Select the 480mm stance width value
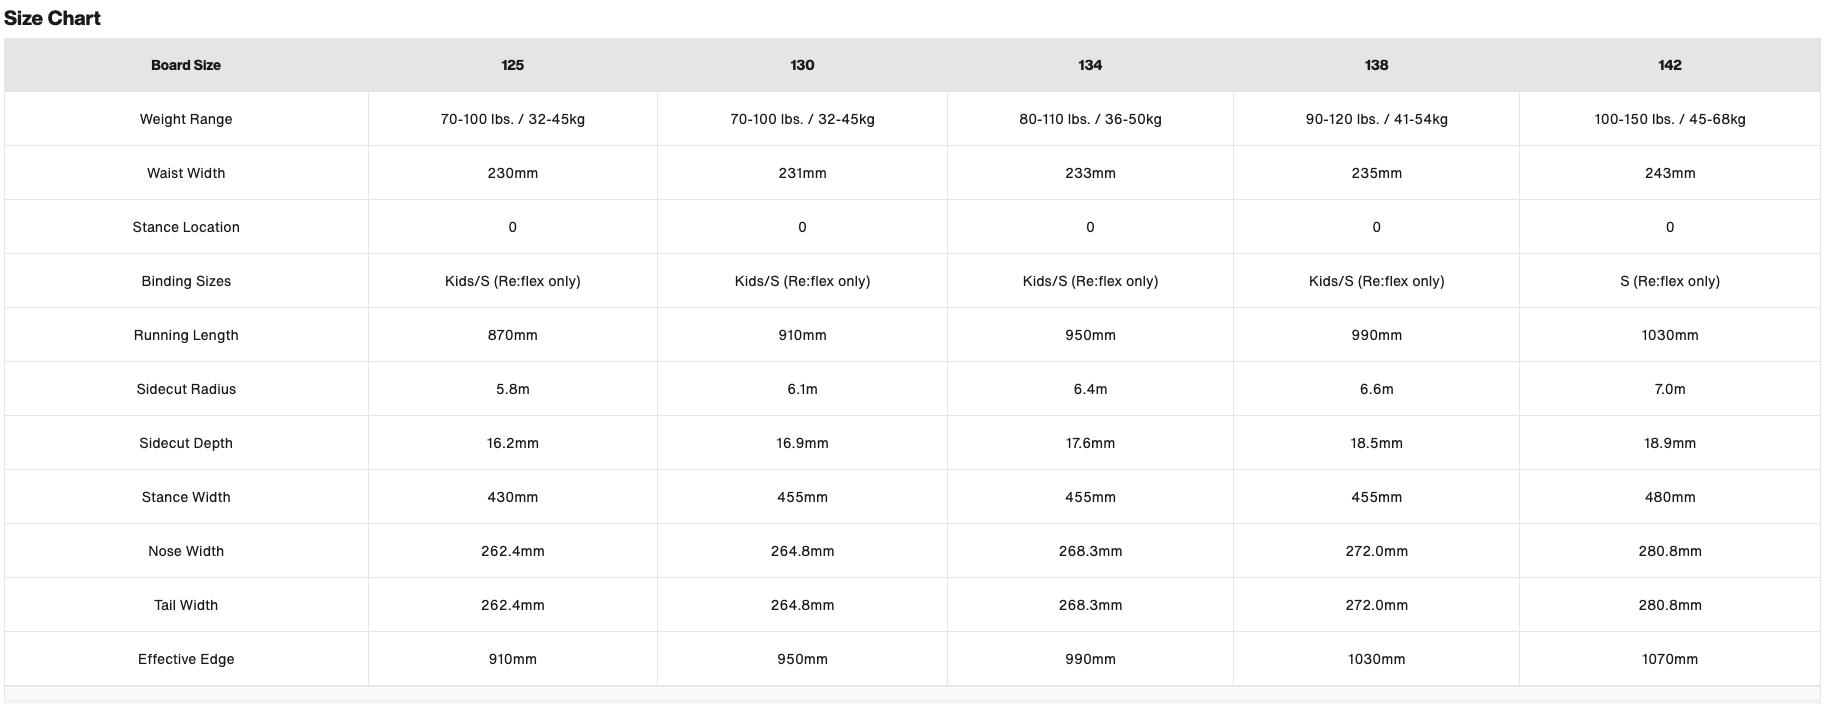The image size is (1826, 704). point(1669,497)
